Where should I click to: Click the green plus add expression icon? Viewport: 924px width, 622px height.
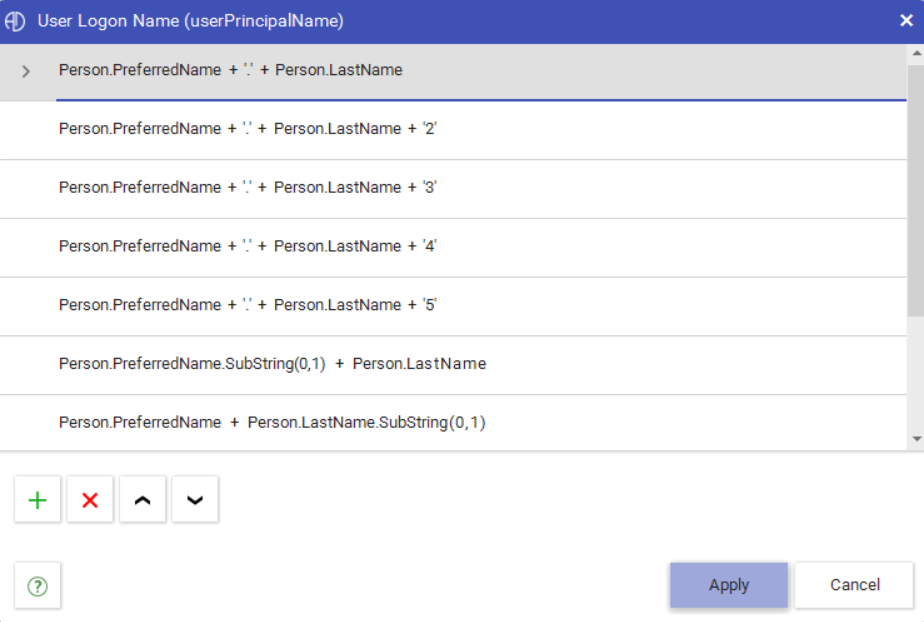(x=38, y=500)
